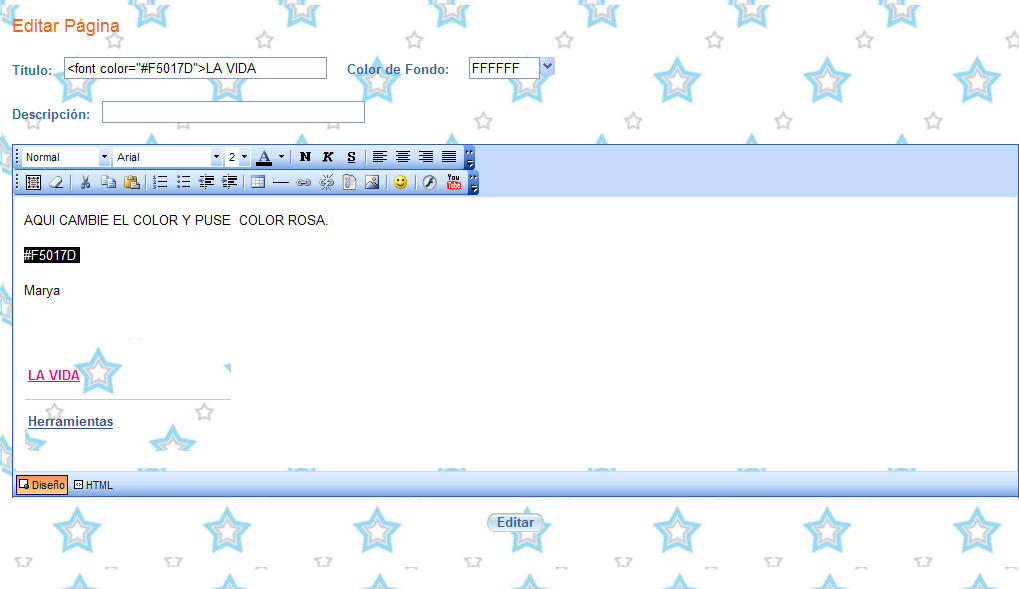Expand the first toolbar row overflow options
This screenshot has height=589, width=1019.
pyautogui.click(x=470, y=157)
